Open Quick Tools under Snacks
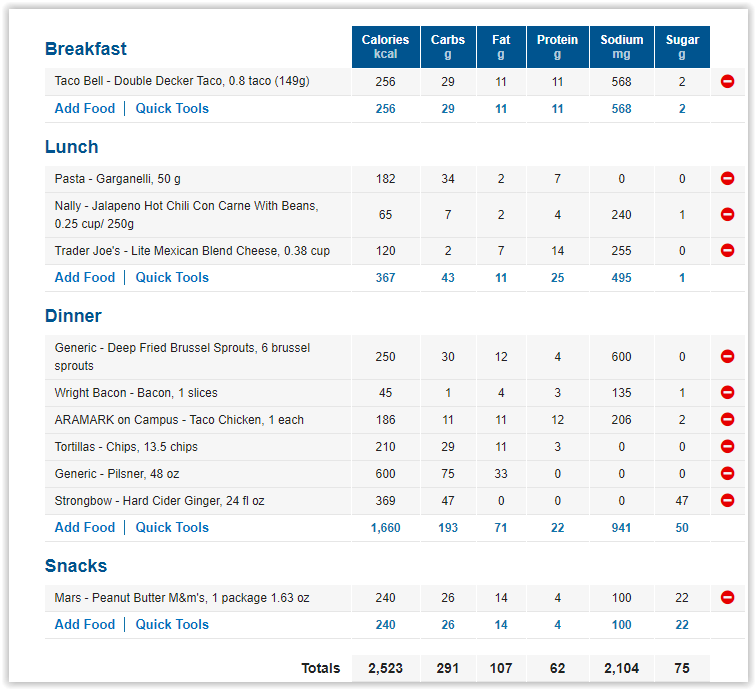756x690 pixels. tap(172, 624)
